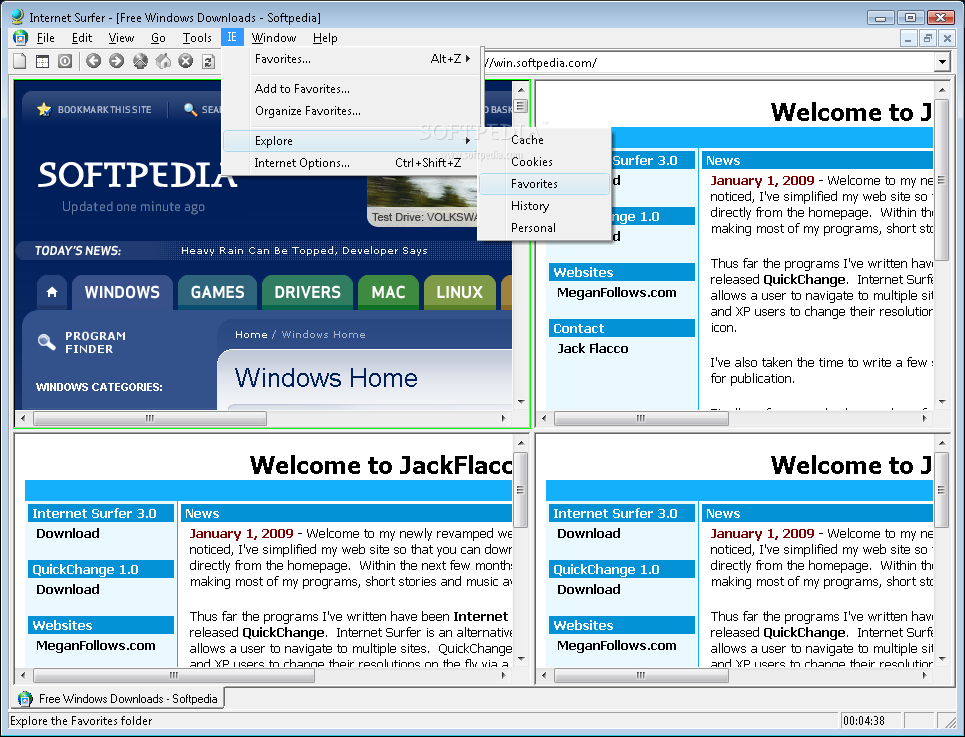This screenshot has height=737, width=965.
Task: Minimize the inner document window
Action: click(x=908, y=38)
